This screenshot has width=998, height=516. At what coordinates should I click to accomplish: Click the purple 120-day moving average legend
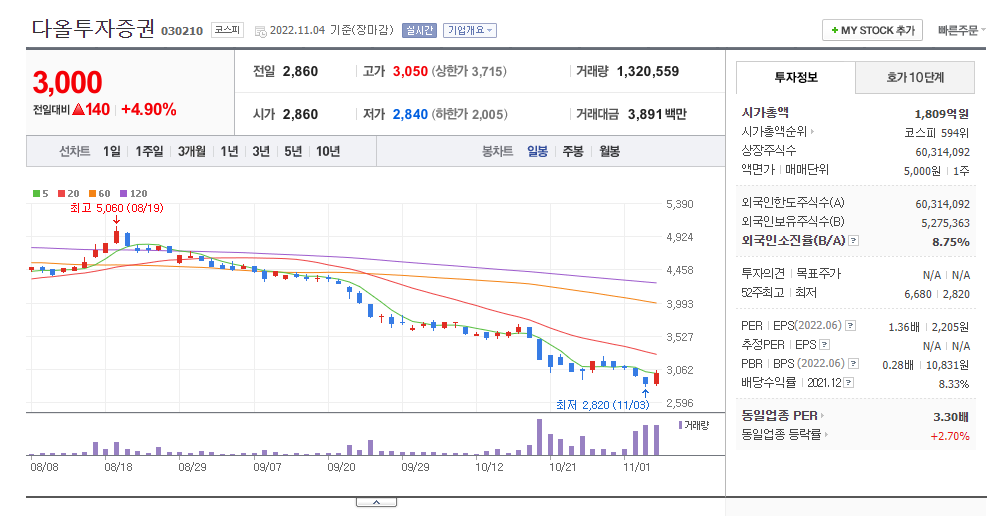[x=134, y=193]
